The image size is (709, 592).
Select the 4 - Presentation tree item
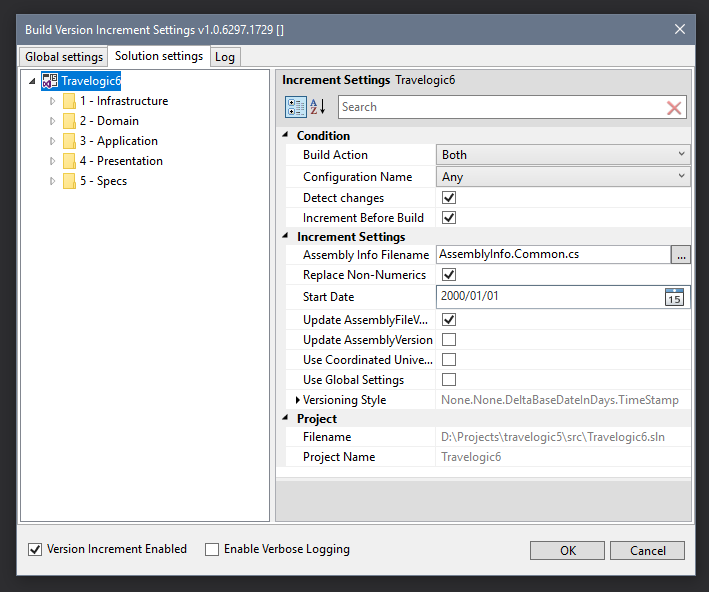[121, 161]
